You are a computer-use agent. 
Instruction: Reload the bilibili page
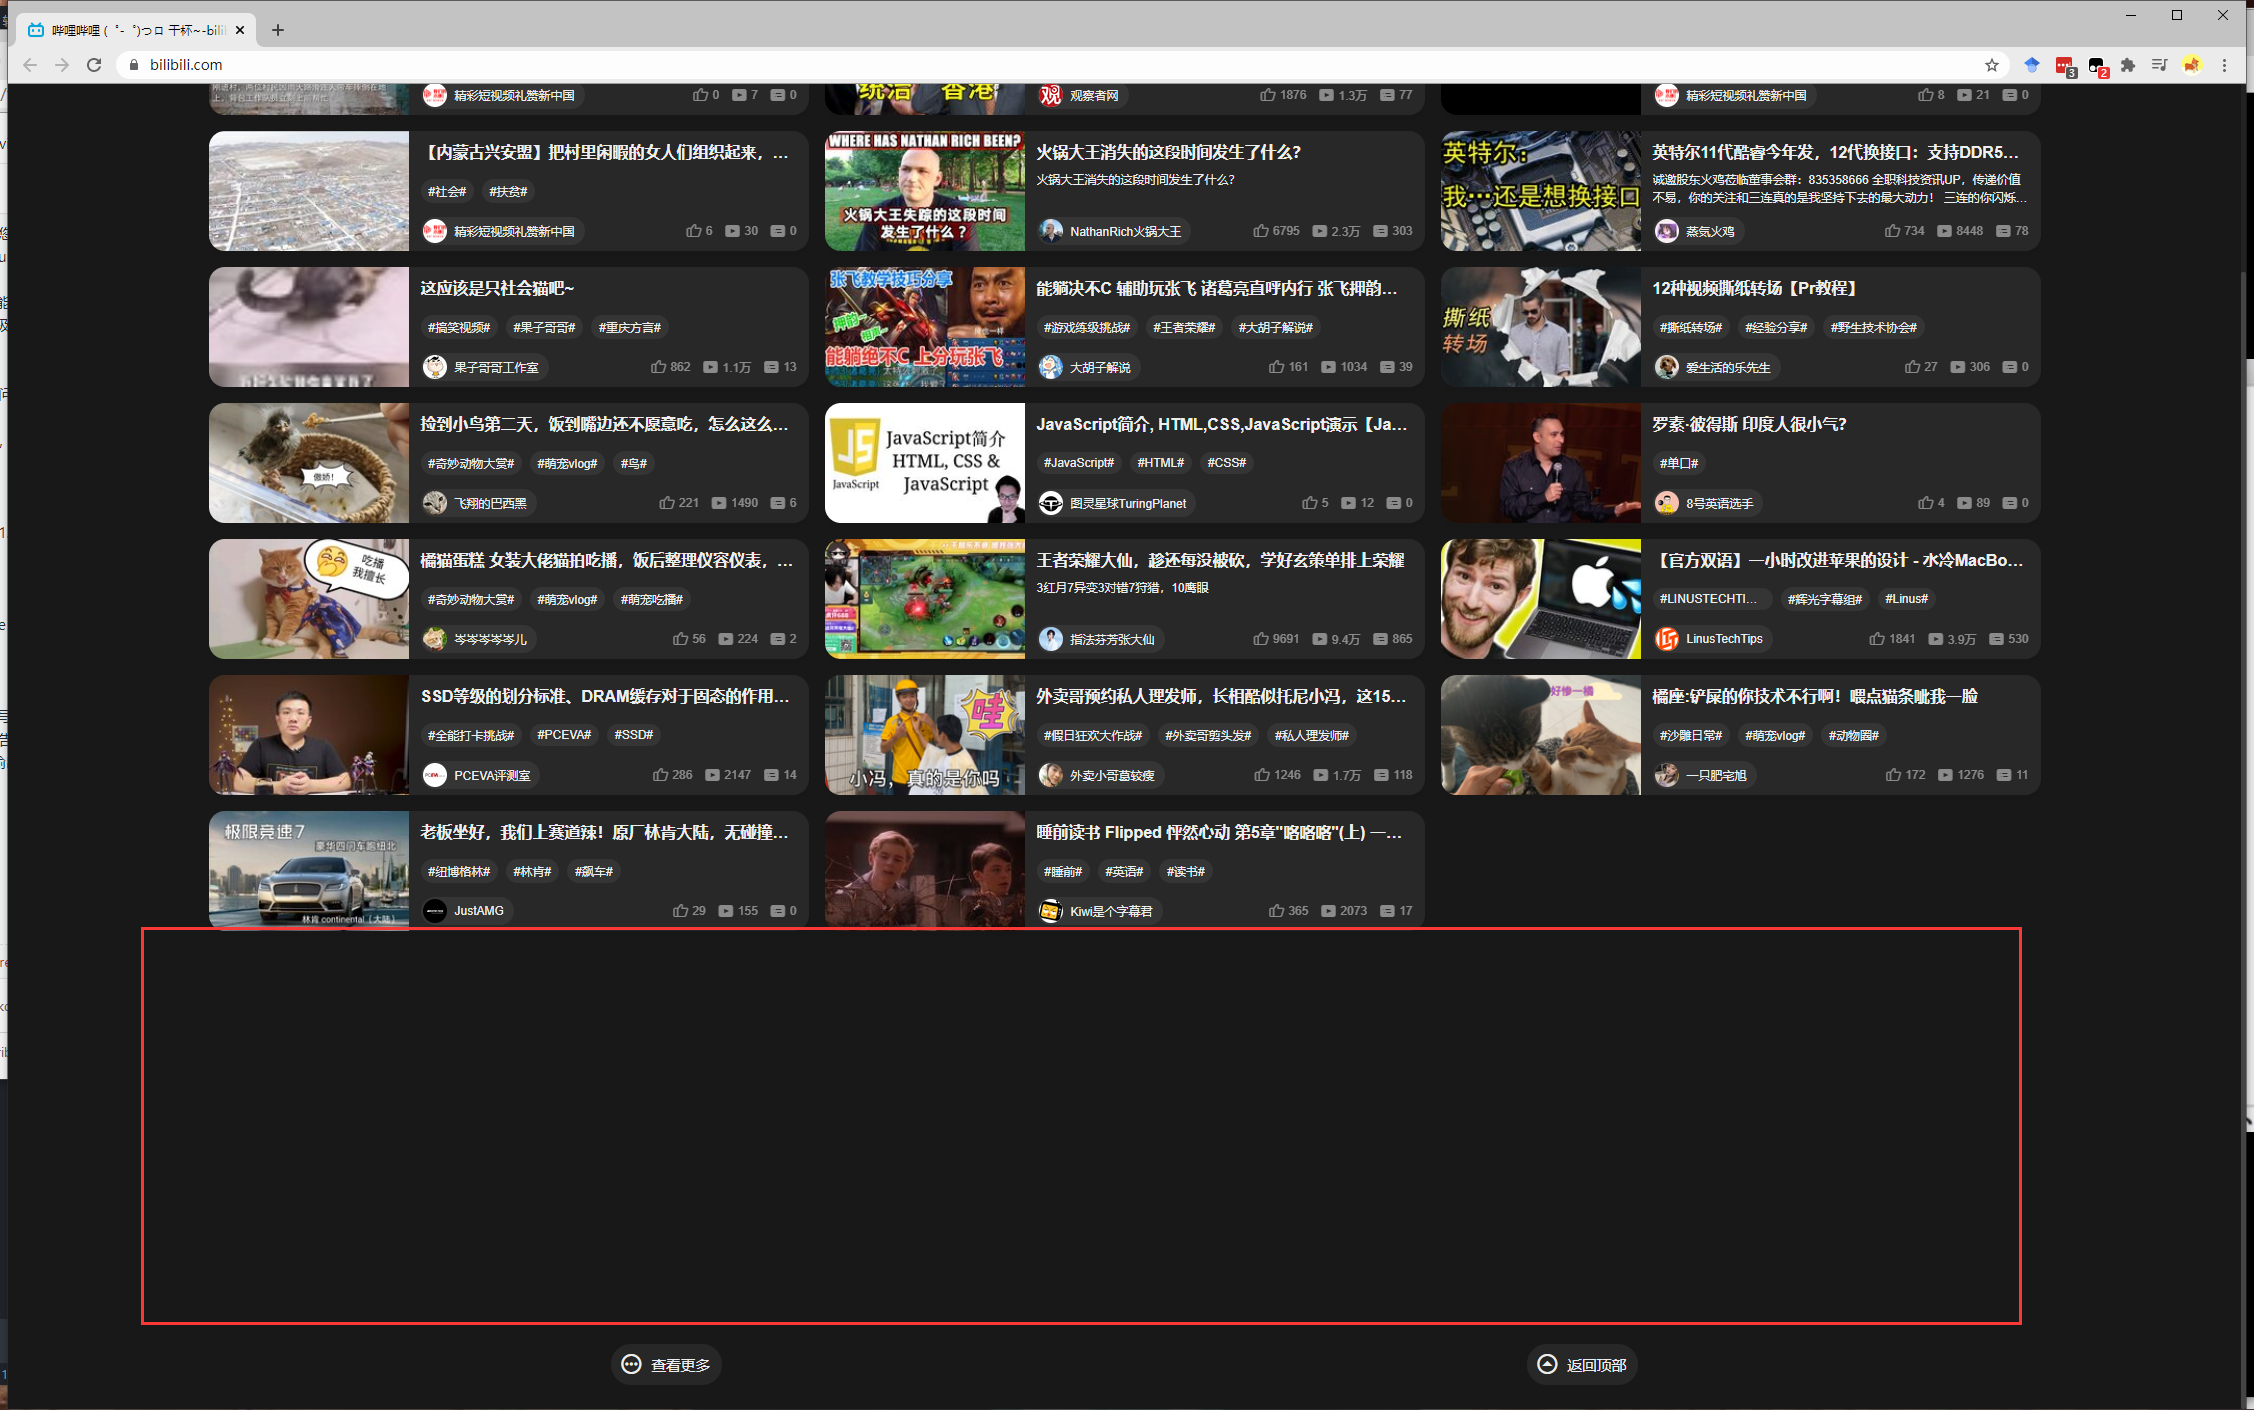[94, 65]
